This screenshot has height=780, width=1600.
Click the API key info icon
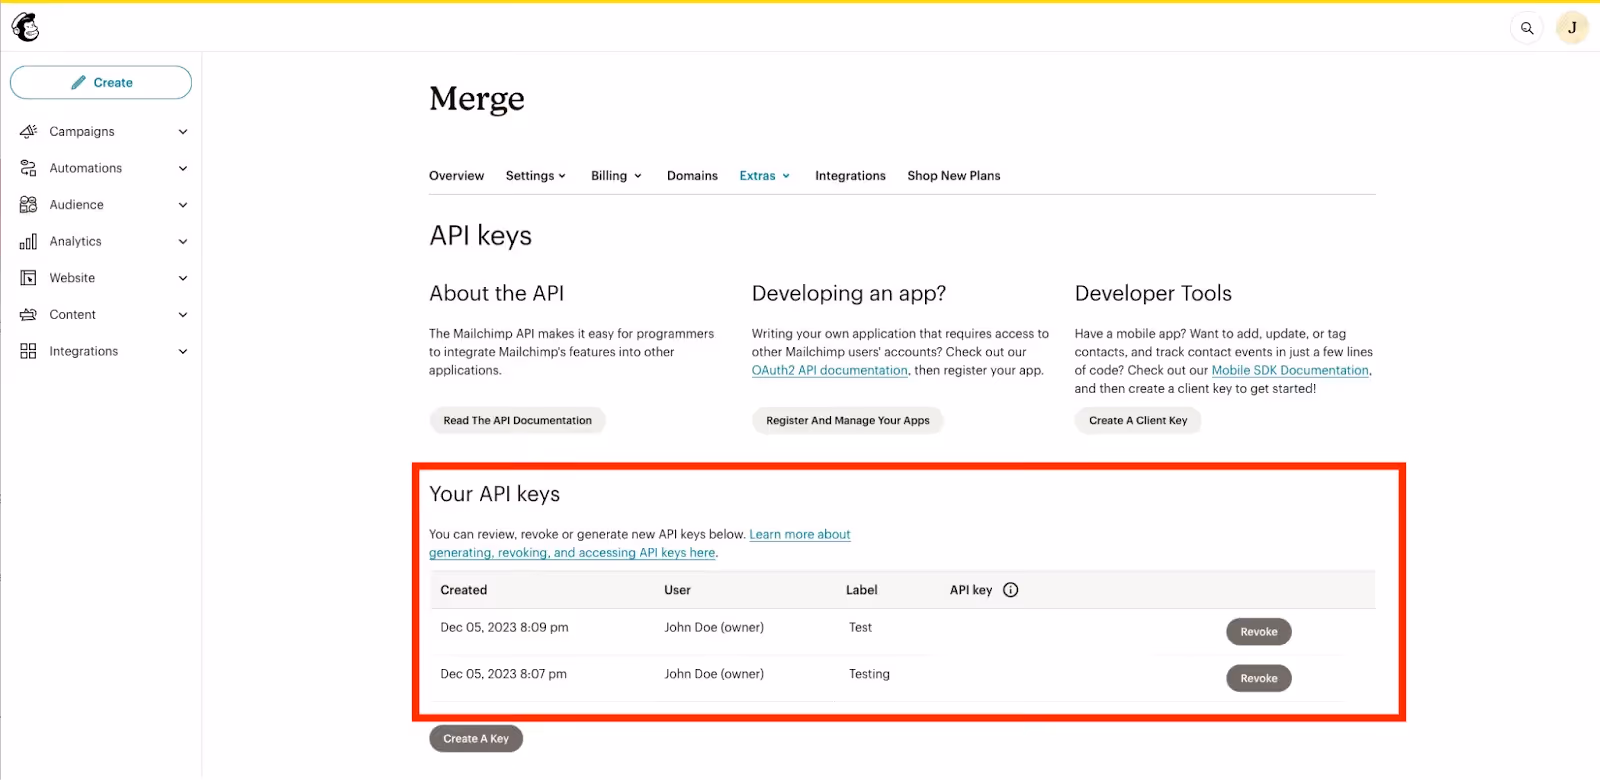click(x=1011, y=590)
